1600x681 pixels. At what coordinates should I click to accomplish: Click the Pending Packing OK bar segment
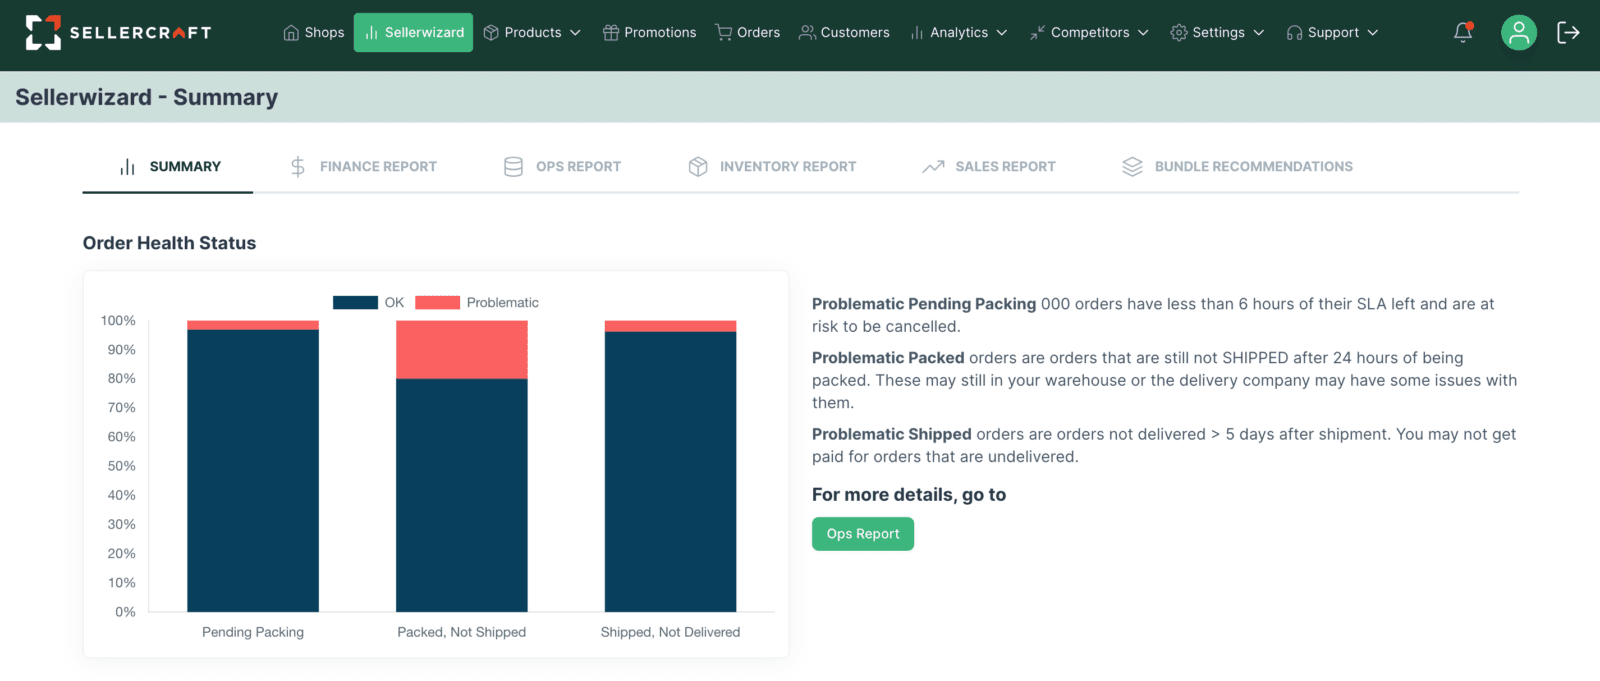click(x=253, y=471)
